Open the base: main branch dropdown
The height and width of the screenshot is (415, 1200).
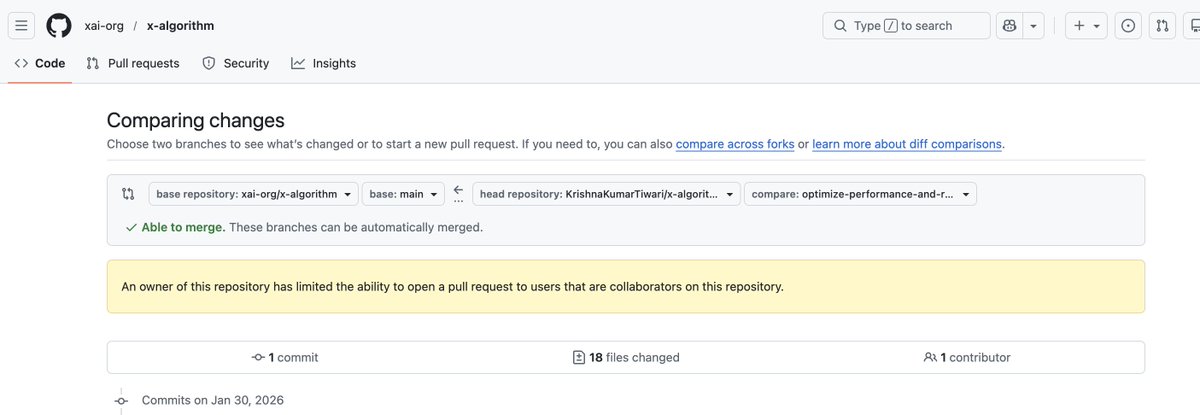[x=402, y=194]
